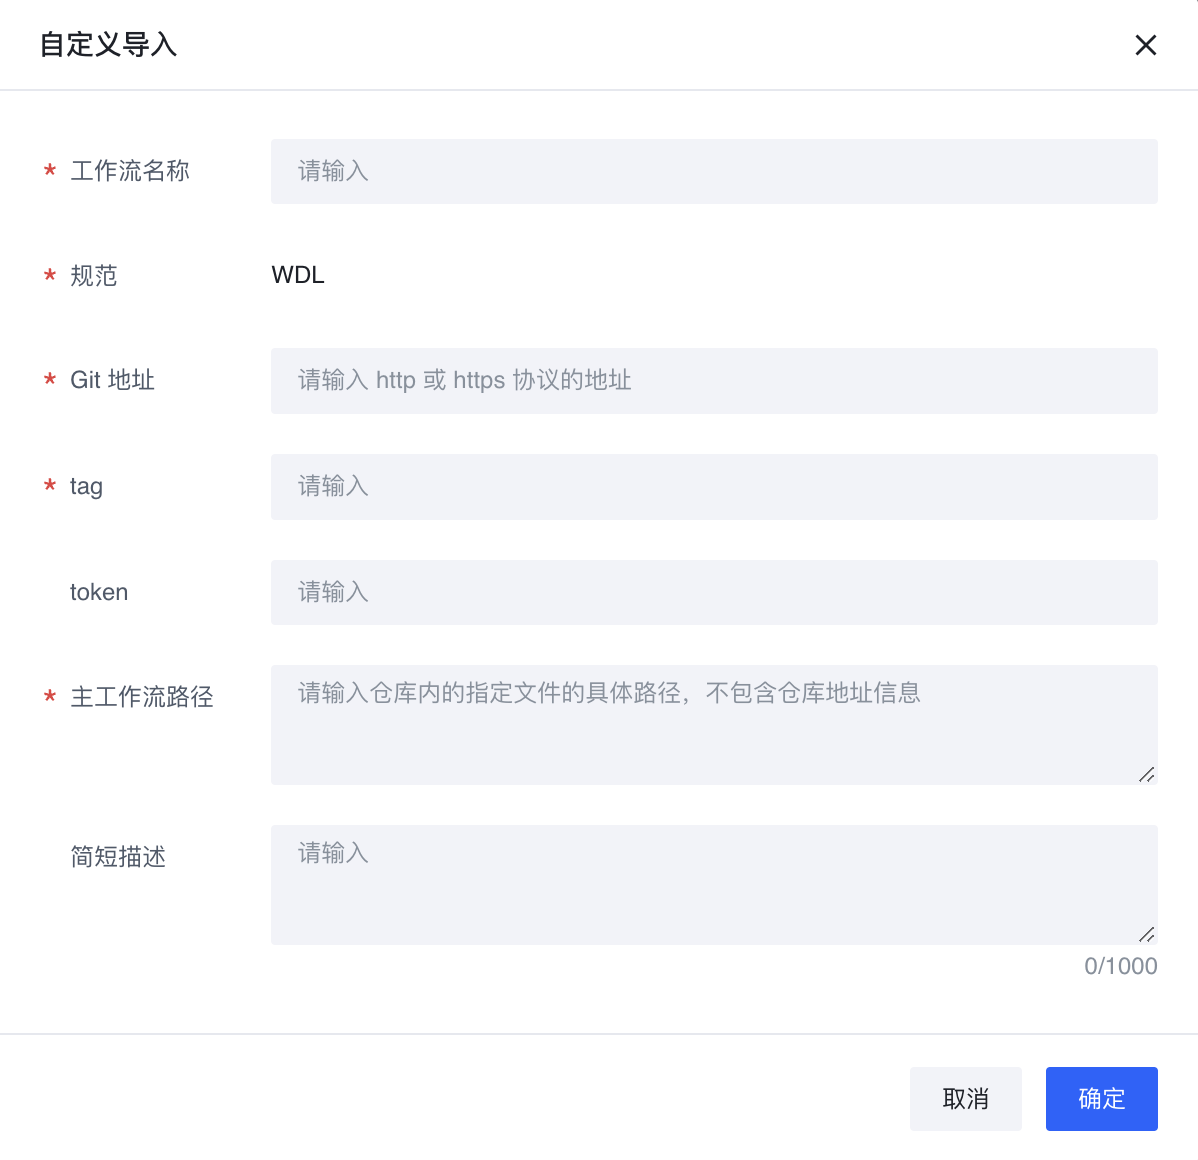Click the WDL specification value
Screen dimensions: 1198x1160
pyautogui.click(x=297, y=275)
